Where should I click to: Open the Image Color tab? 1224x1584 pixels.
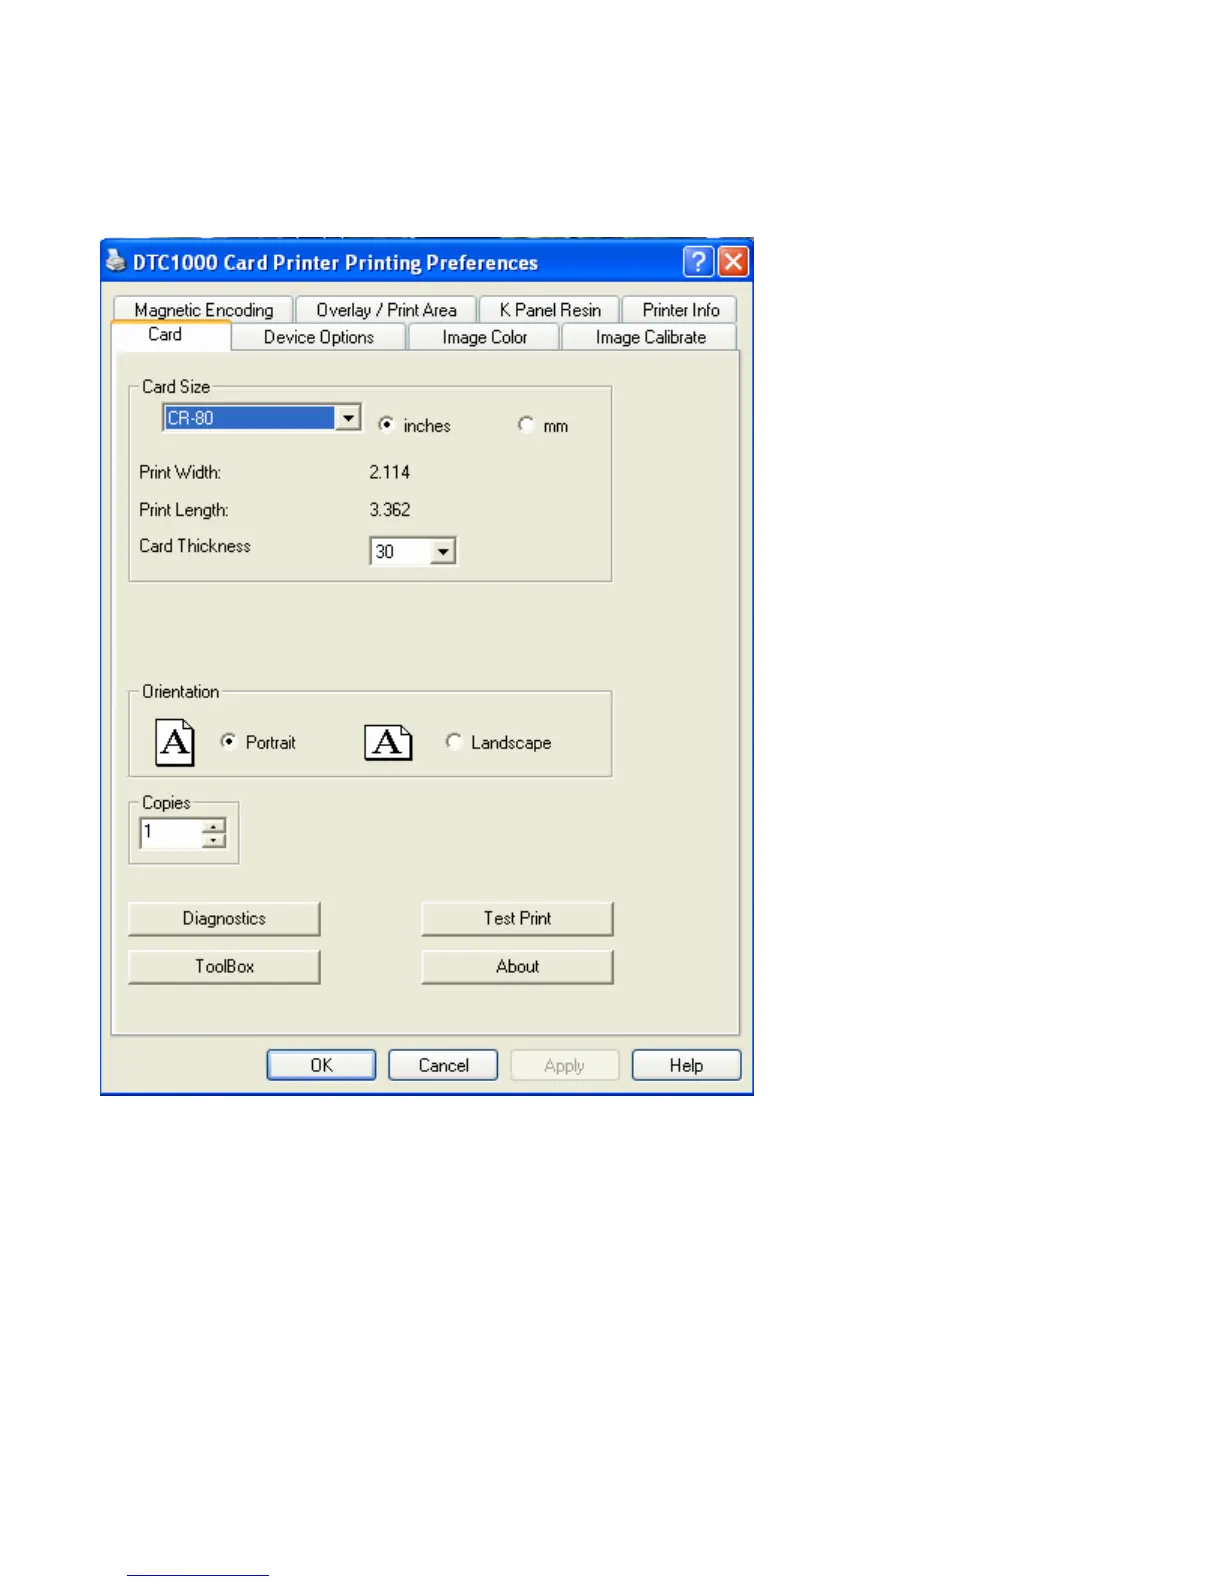click(x=485, y=337)
